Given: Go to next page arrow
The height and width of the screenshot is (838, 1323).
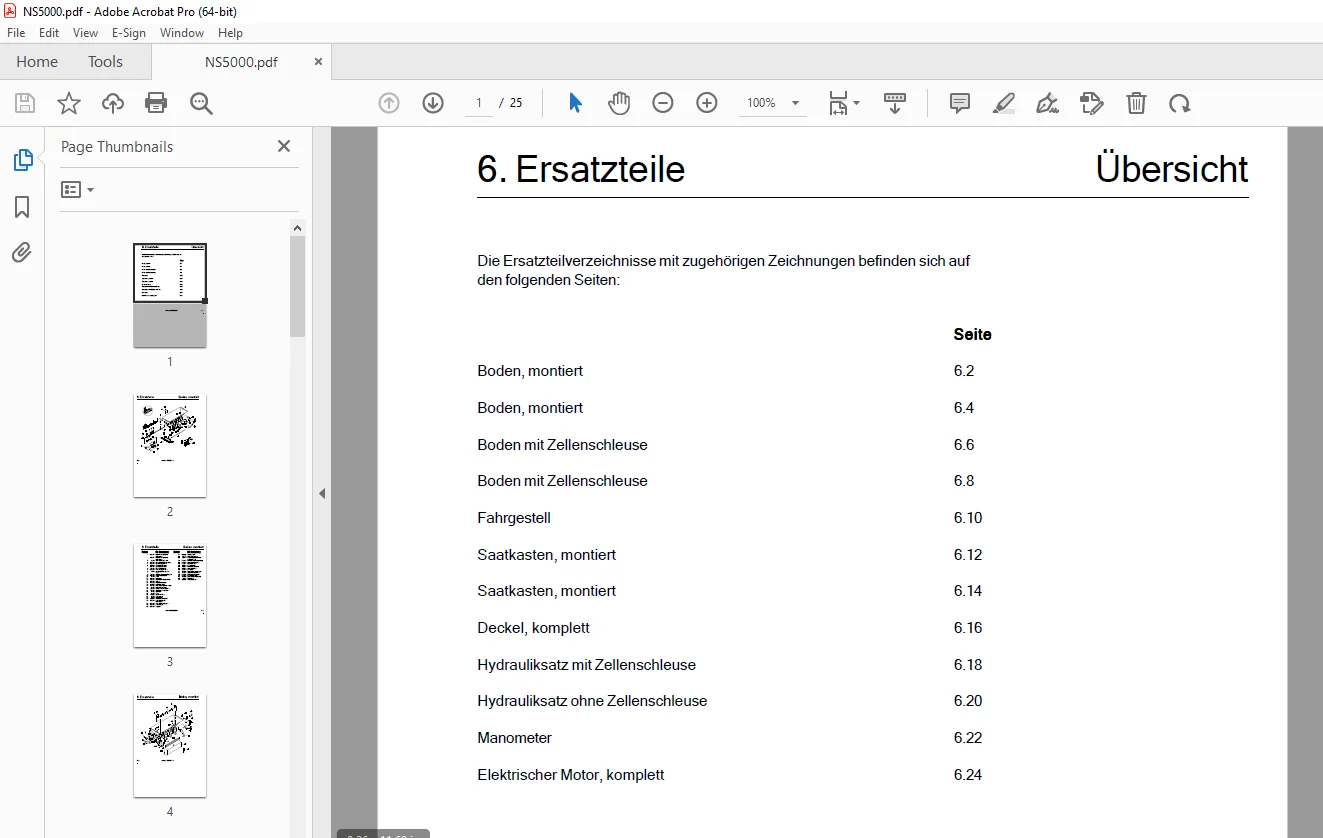Looking at the screenshot, I should point(433,103).
